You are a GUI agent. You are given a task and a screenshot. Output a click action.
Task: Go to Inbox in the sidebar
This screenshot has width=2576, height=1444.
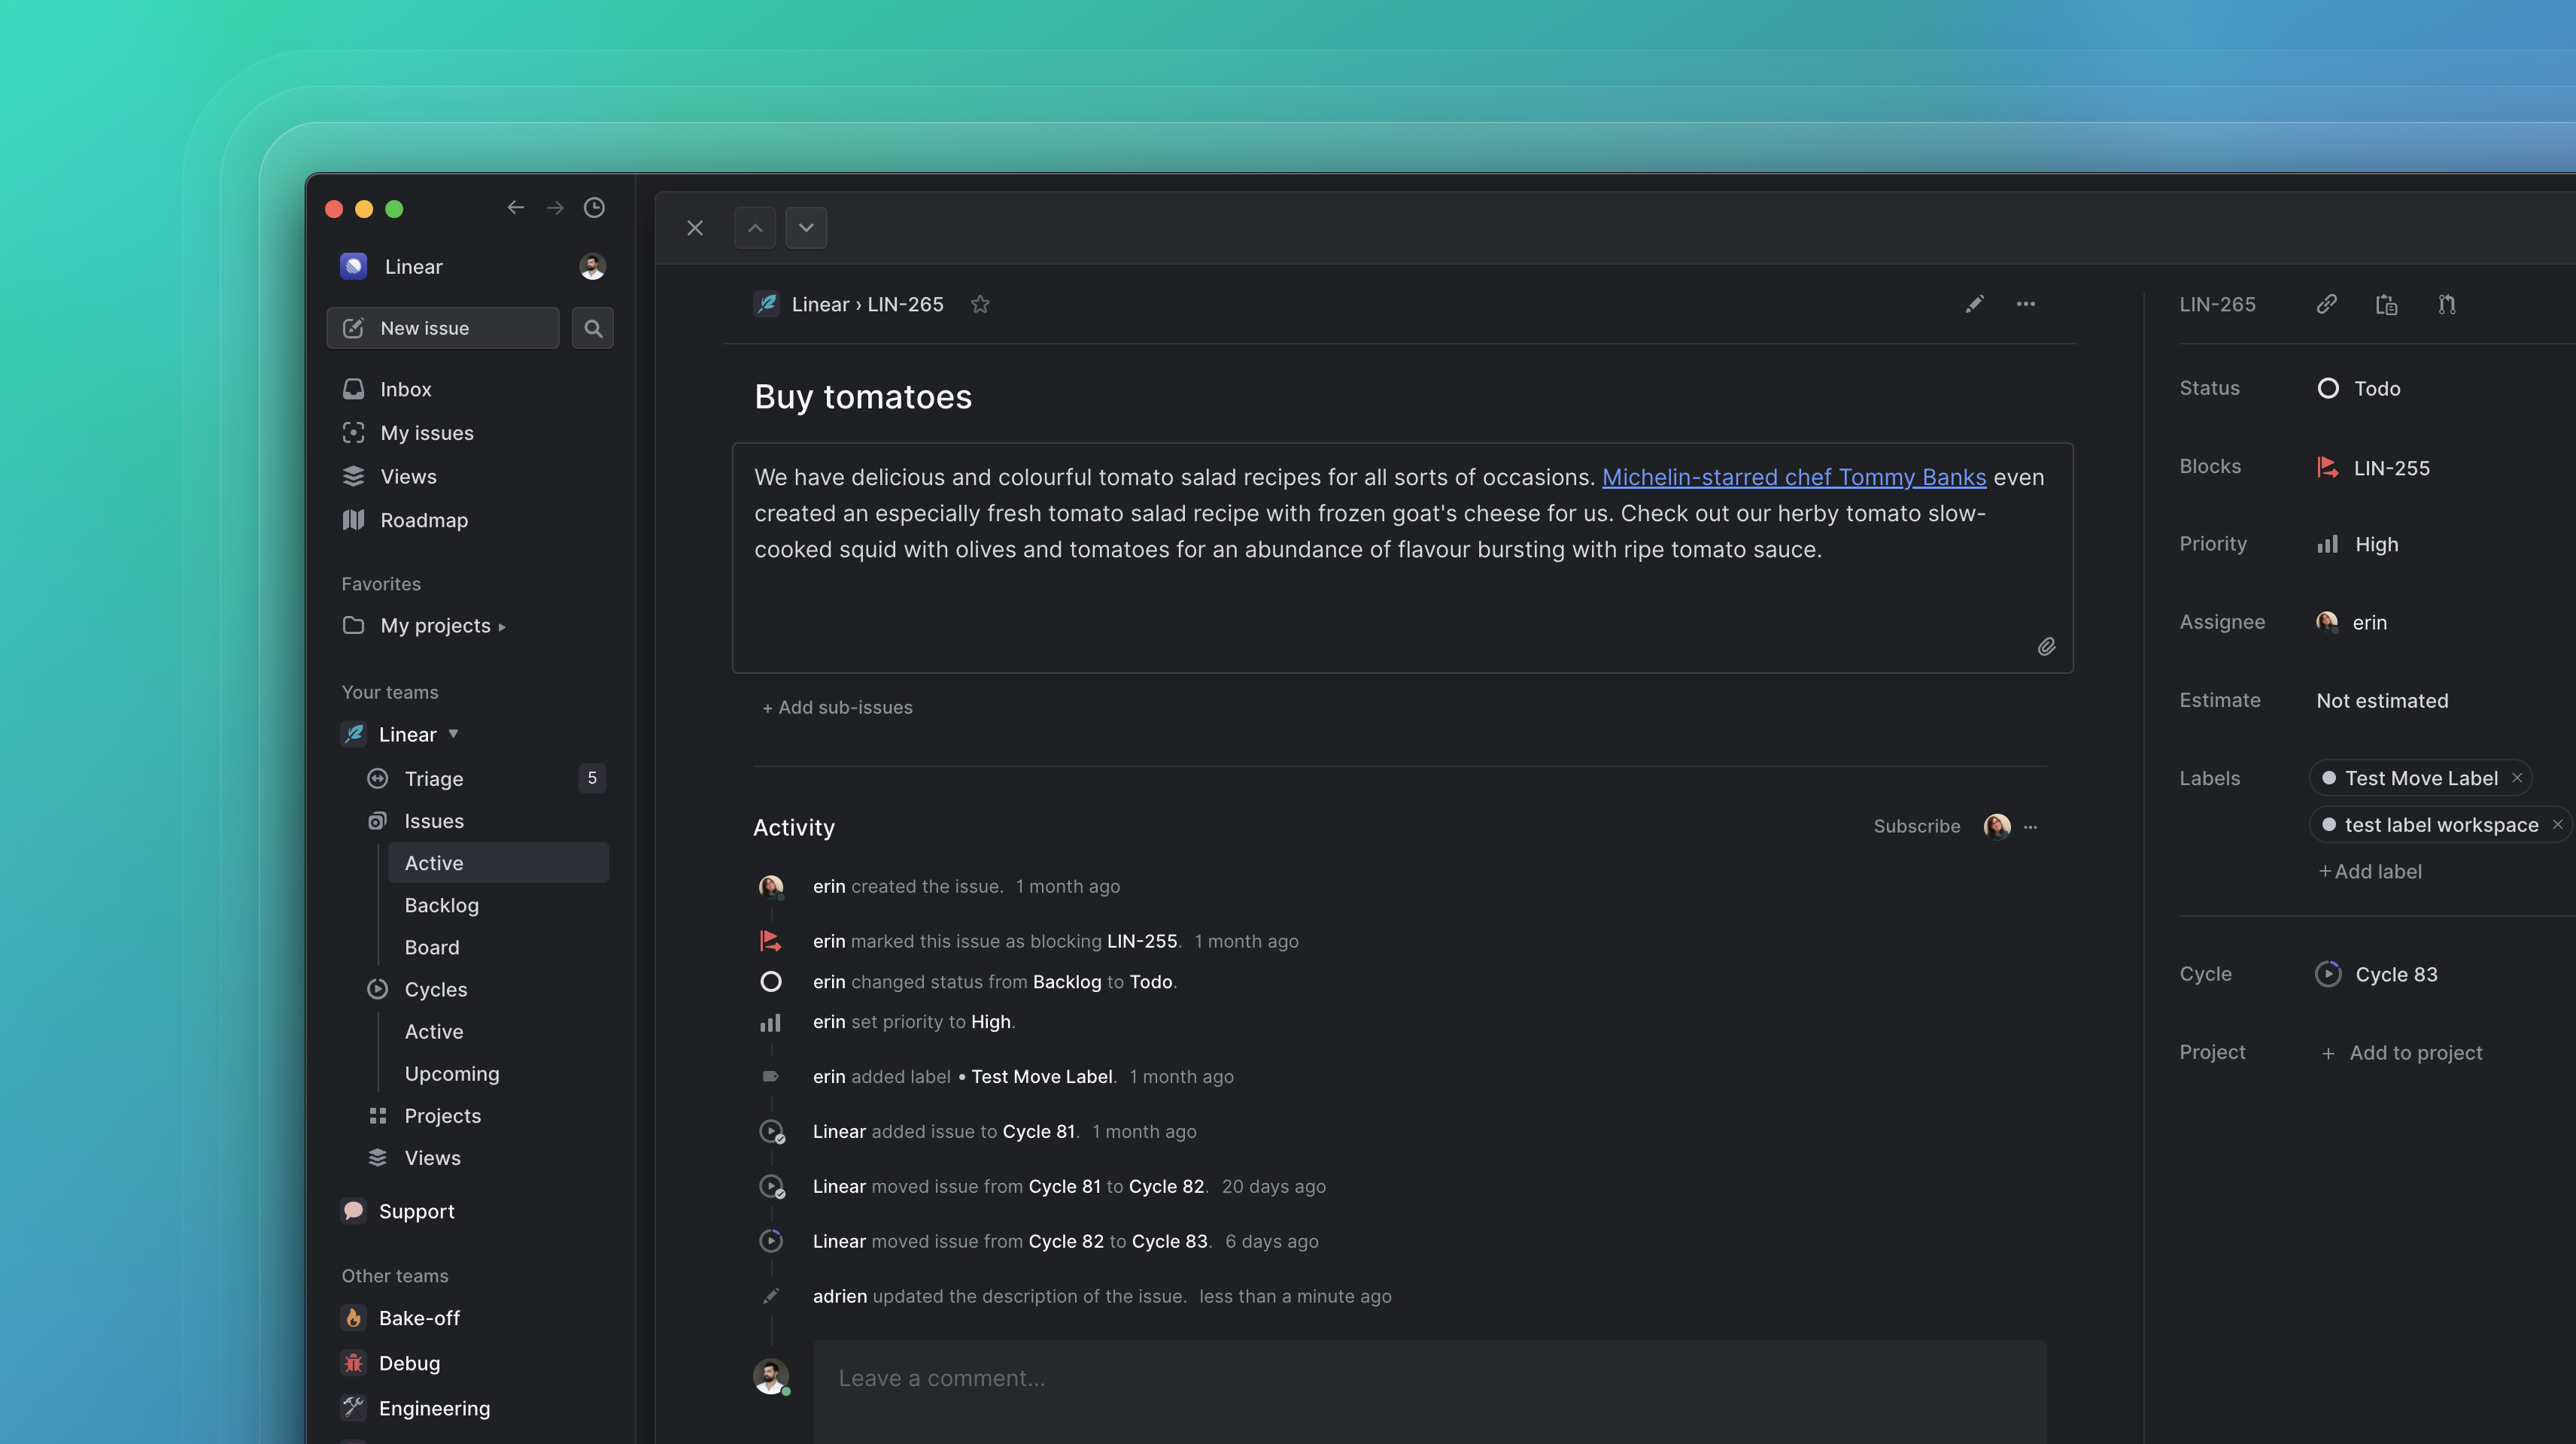(405, 389)
